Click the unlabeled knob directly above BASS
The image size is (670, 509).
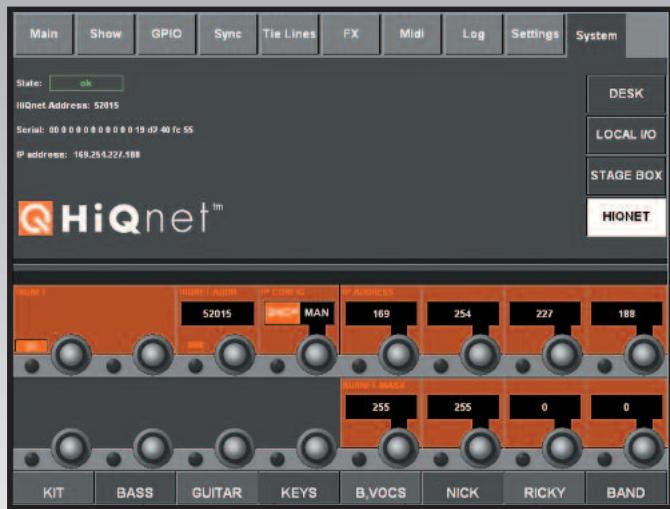(x=153, y=448)
